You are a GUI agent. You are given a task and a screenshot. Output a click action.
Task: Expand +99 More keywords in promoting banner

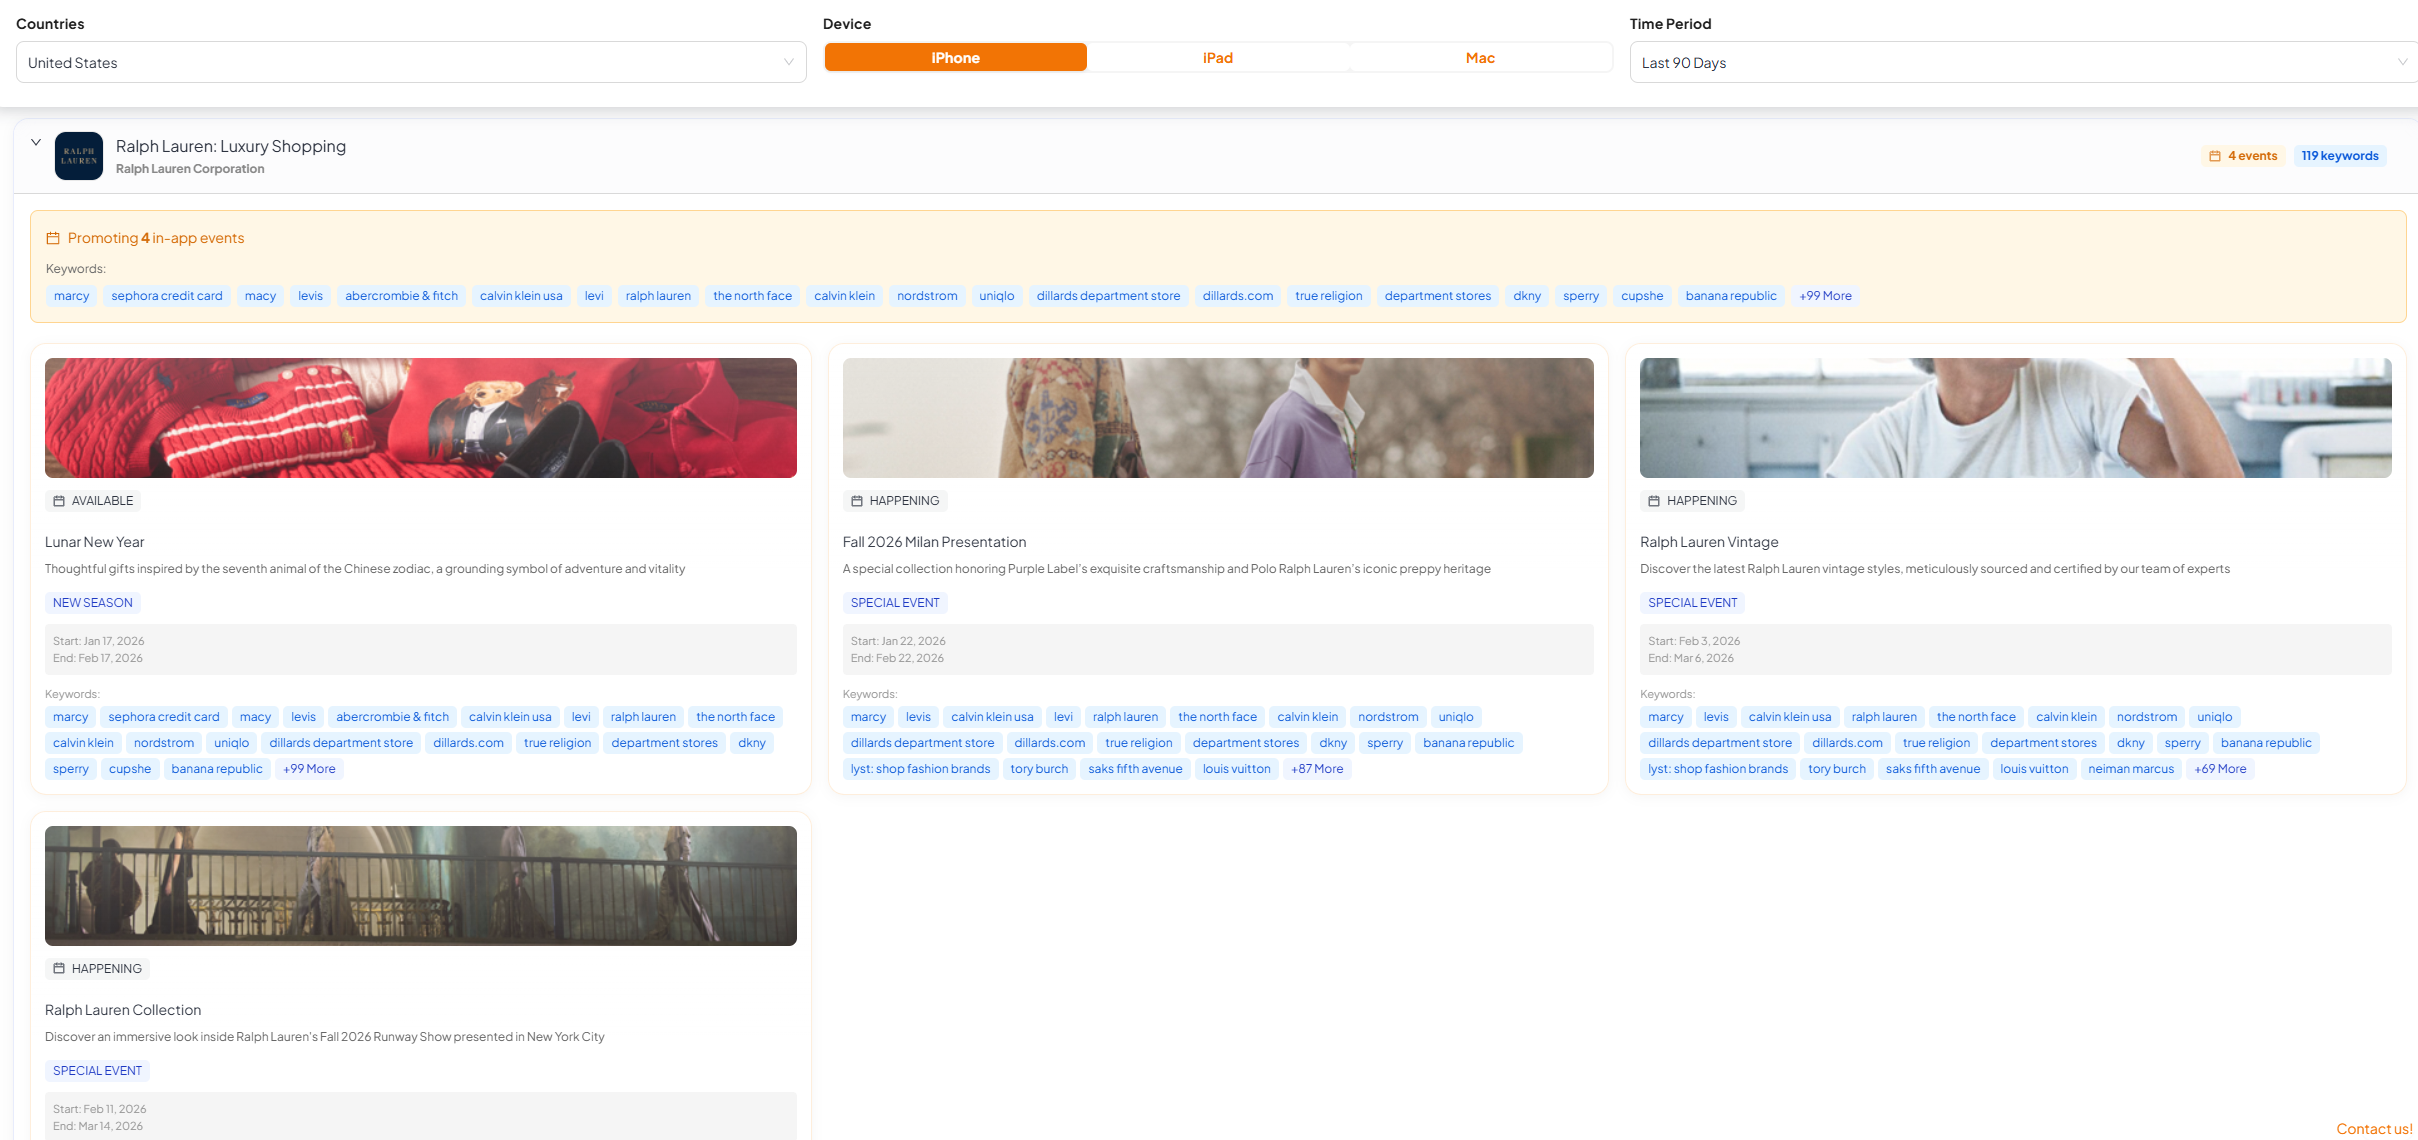click(x=1825, y=296)
